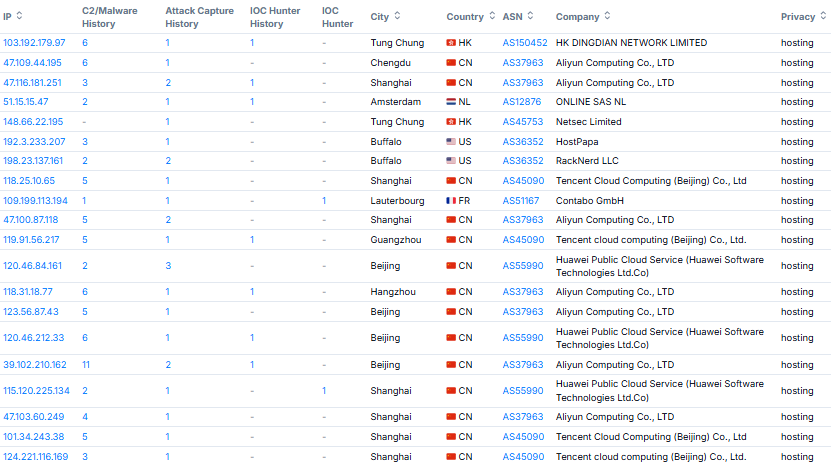Select Hangzhou city cell
This screenshot has height=466, width=835.
393,292
